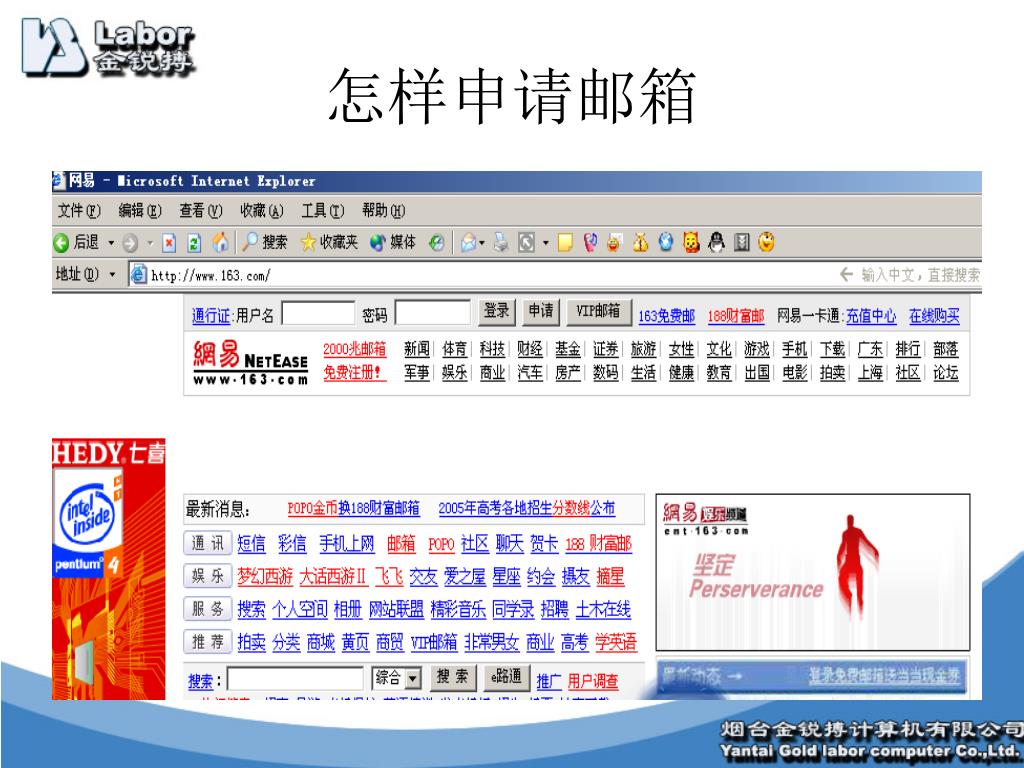Stop page loading with the red X icon

click(x=169, y=243)
